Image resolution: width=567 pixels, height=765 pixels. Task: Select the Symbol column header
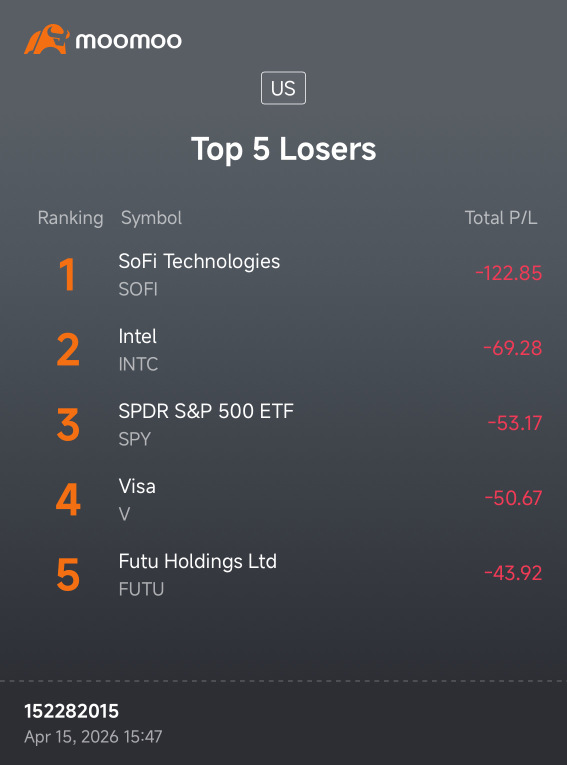pos(151,218)
